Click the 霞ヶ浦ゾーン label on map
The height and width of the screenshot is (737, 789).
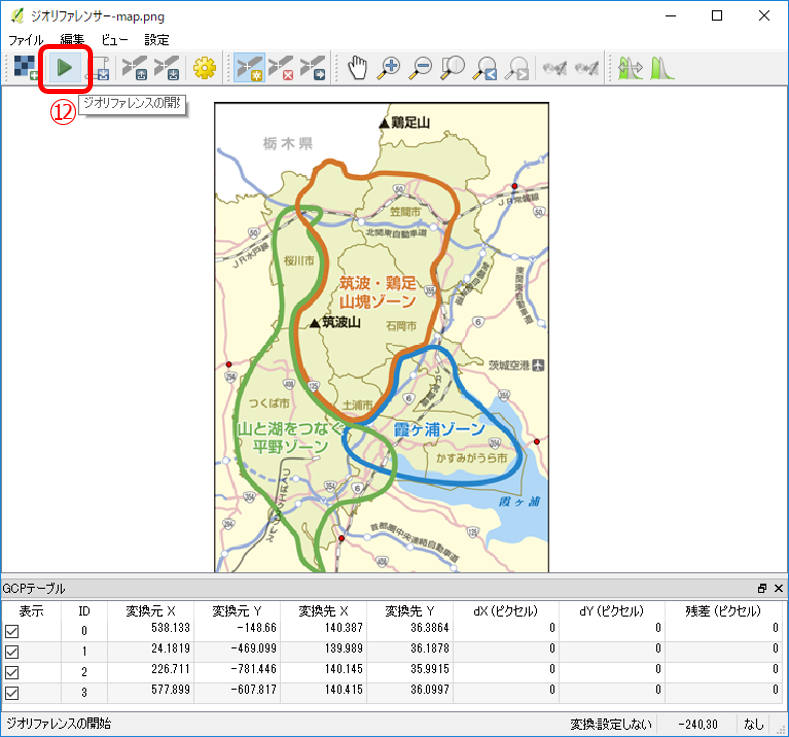coord(439,430)
